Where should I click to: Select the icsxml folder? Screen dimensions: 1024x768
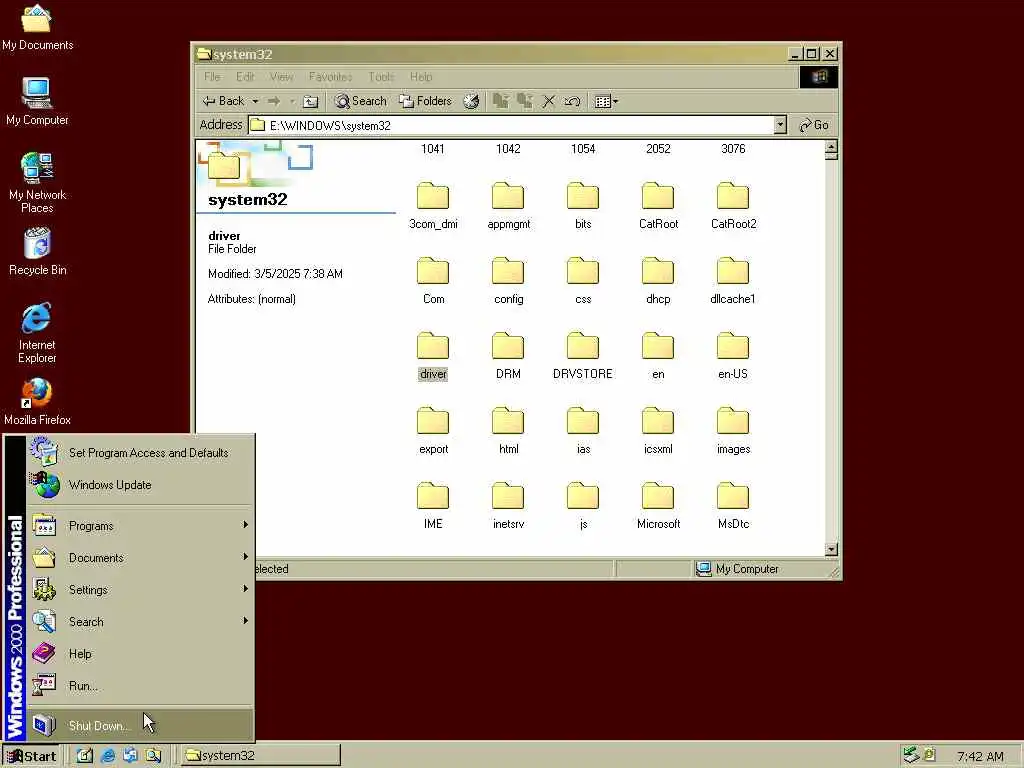click(658, 431)
